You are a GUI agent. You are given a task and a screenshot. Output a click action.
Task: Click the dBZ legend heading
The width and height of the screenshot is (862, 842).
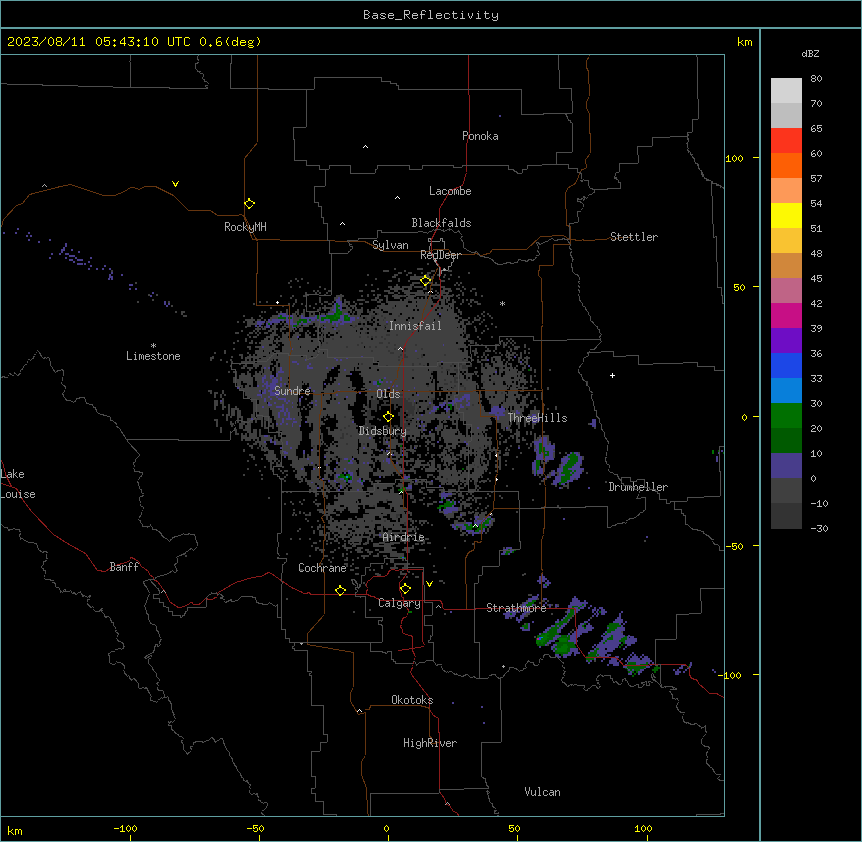tap(810, 54)
